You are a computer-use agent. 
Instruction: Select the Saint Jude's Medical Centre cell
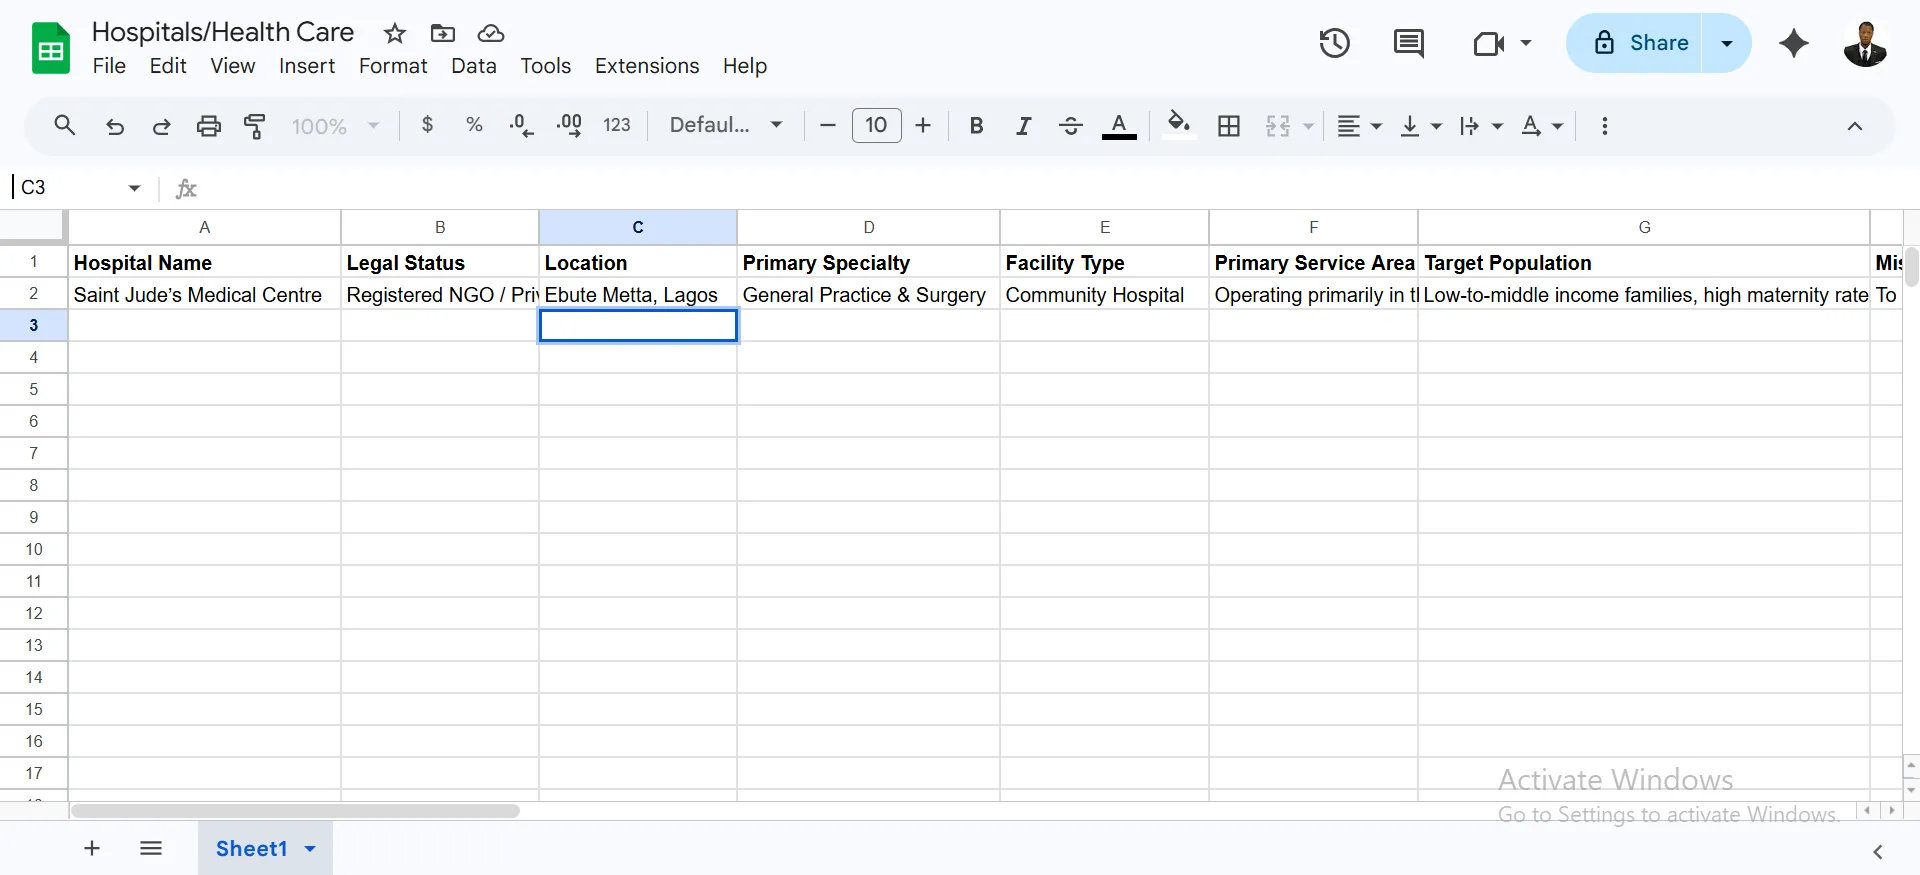(204, 294)
